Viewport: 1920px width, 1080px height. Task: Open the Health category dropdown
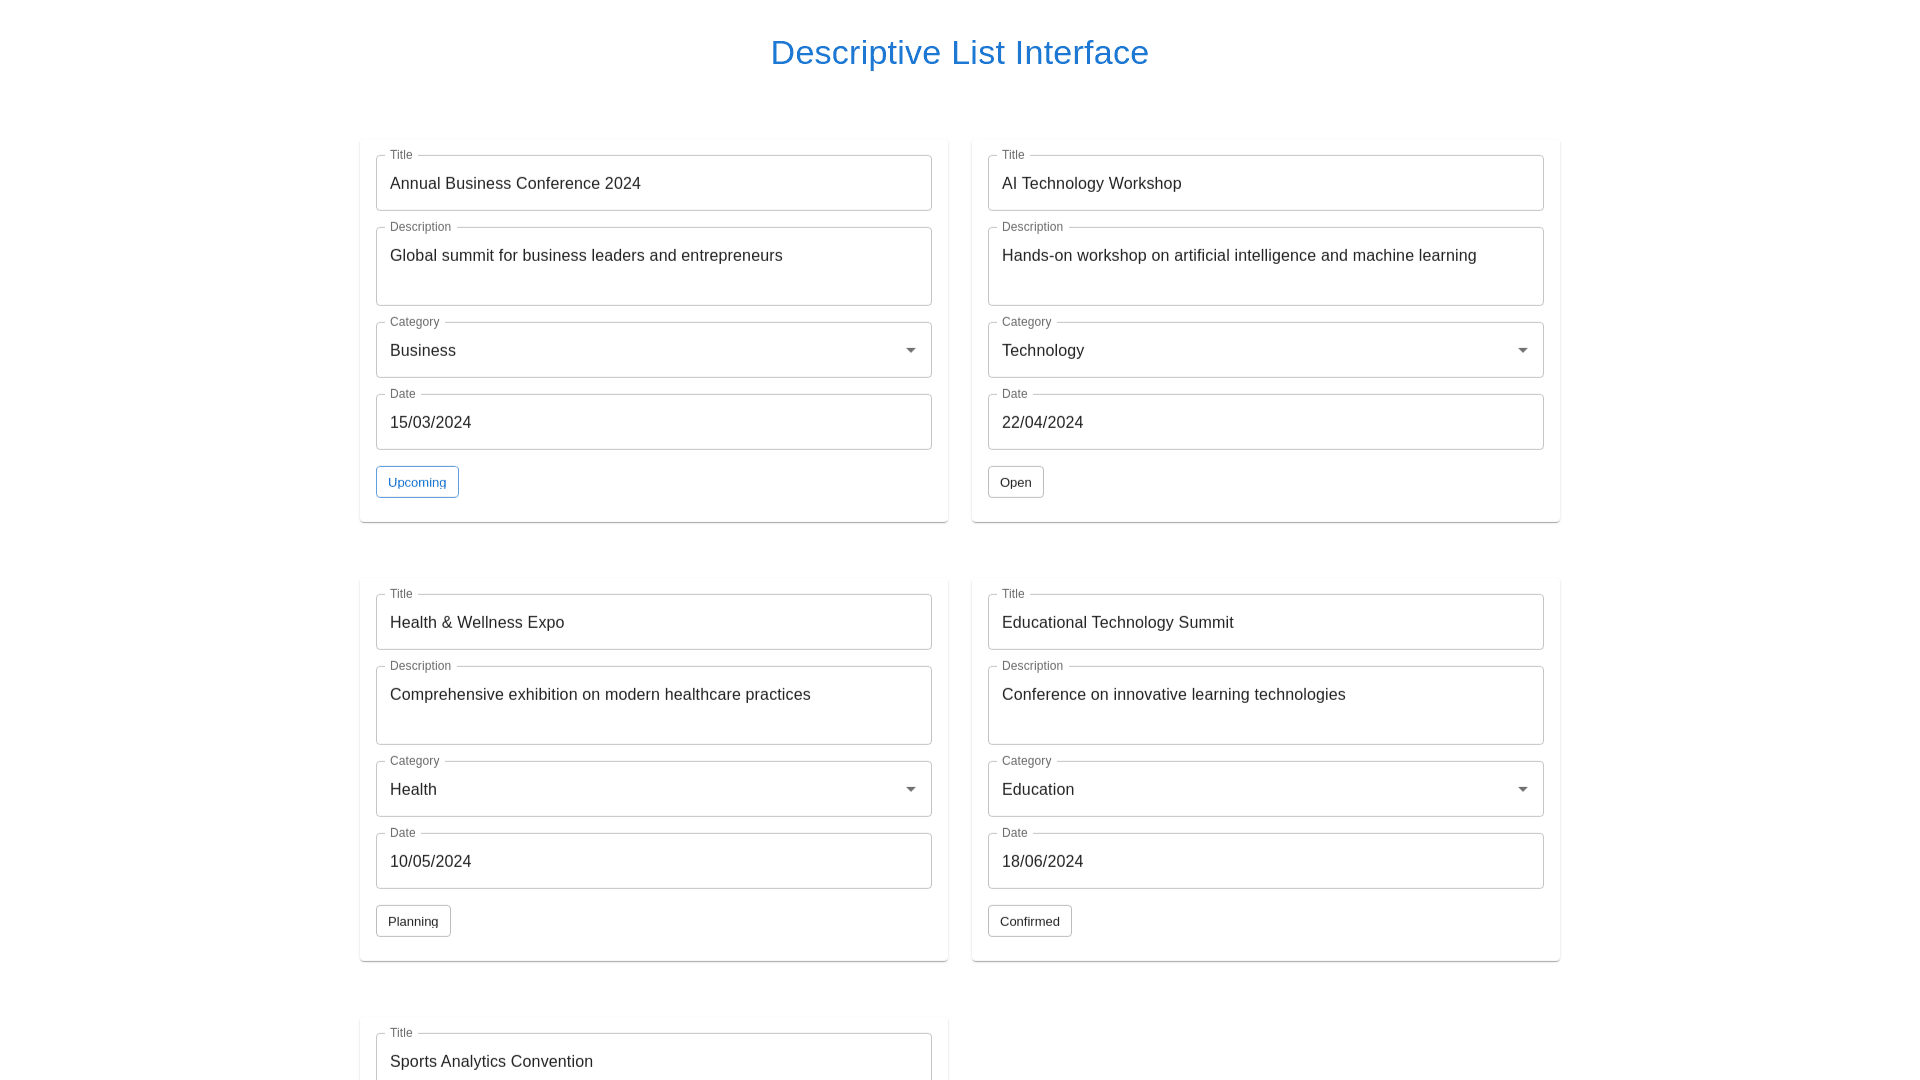point(653,789)
